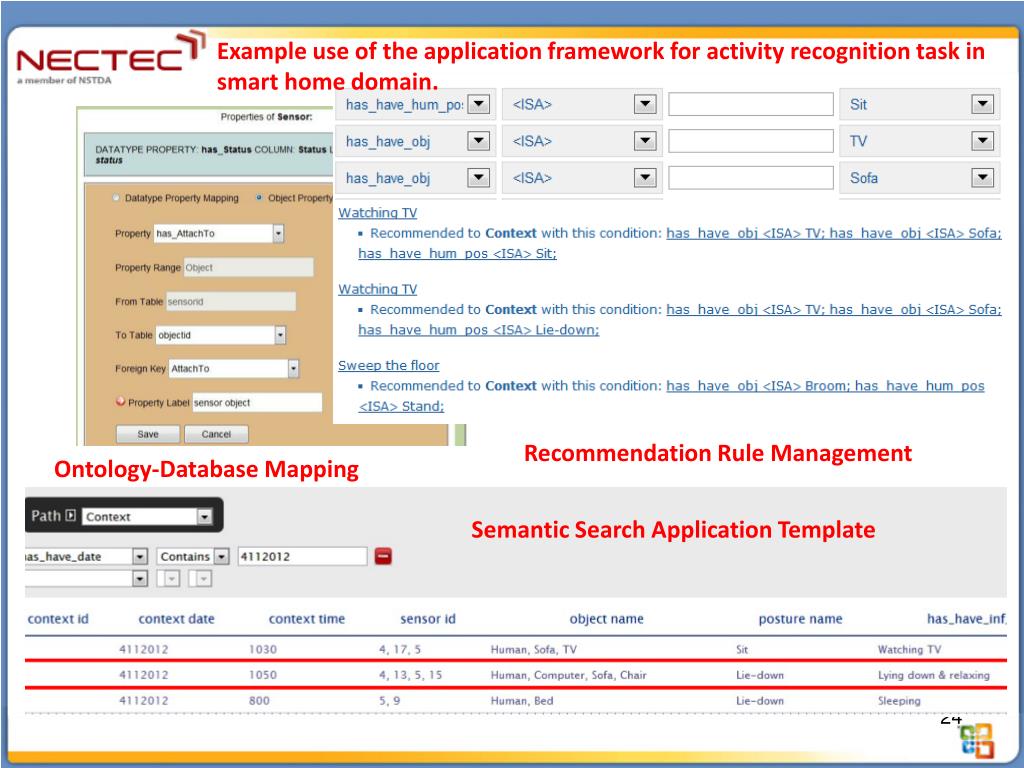Open the Sofa value dropdown

982,178
